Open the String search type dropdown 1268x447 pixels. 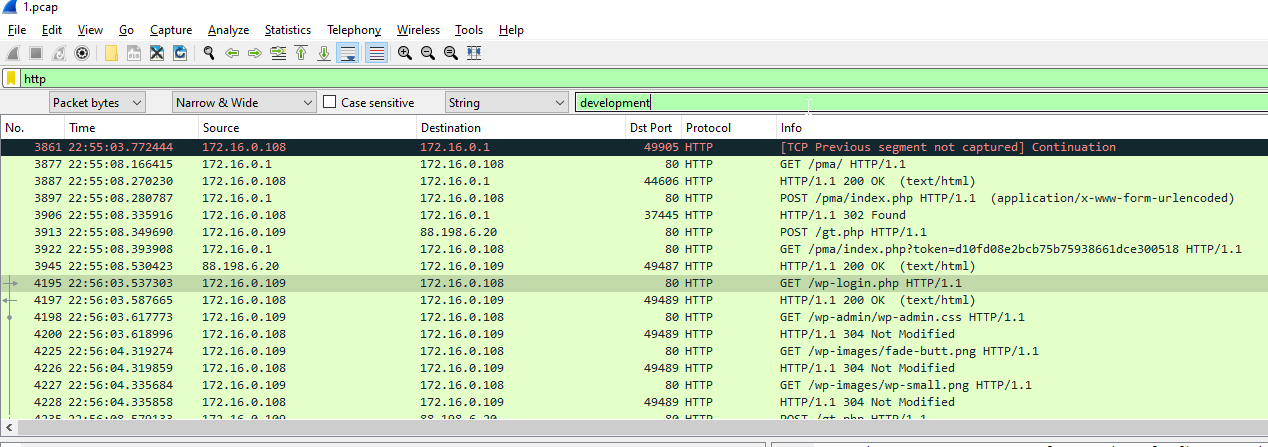[506, 102]
